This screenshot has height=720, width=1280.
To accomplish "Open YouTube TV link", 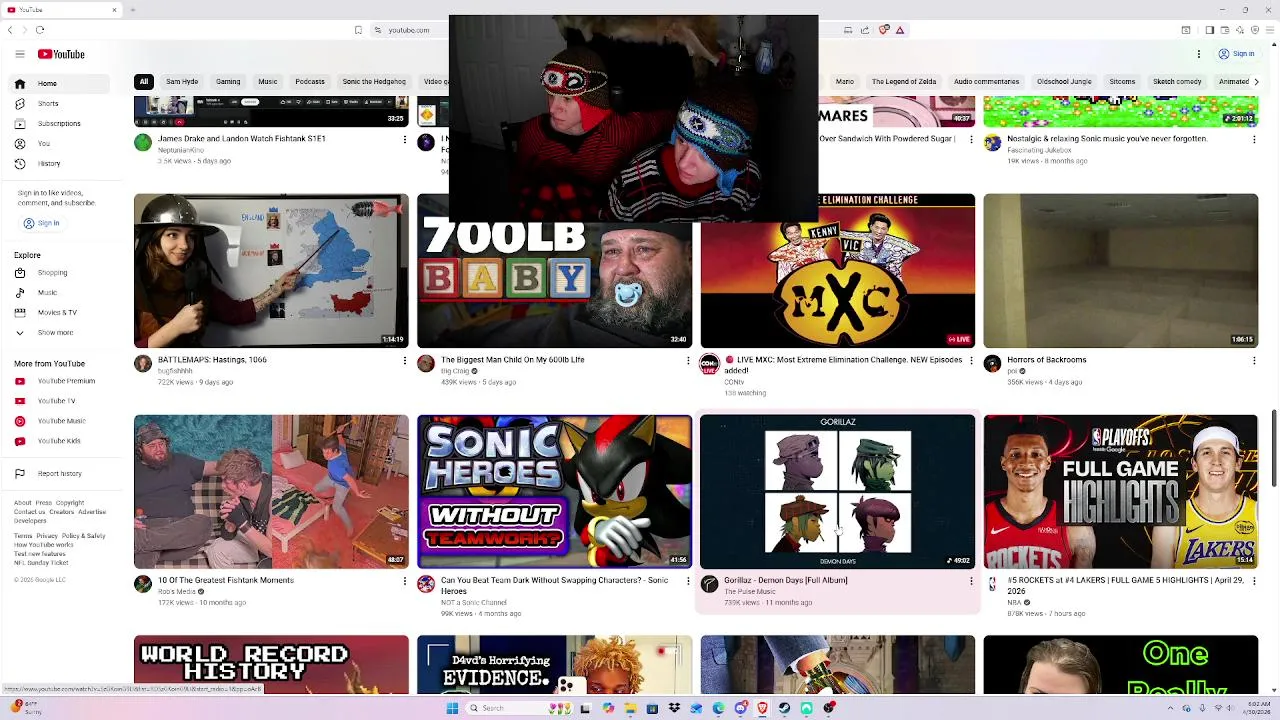I will 56,401.
